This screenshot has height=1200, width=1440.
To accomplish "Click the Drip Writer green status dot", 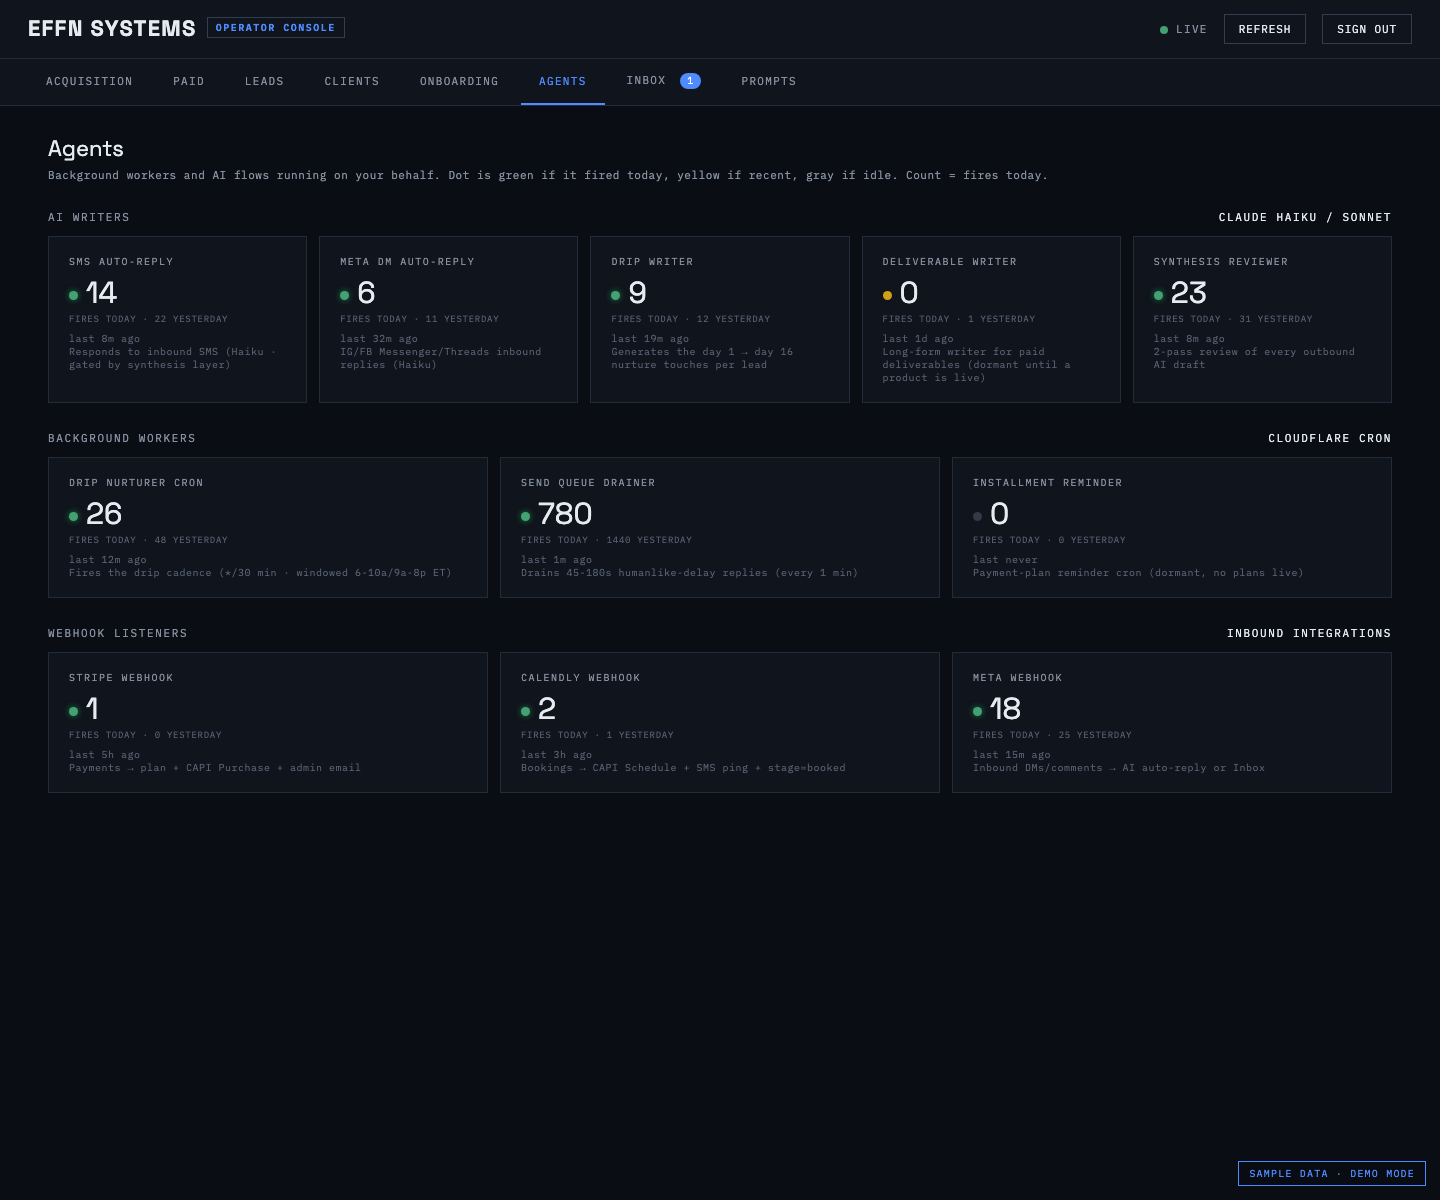I will pos(616,295).
